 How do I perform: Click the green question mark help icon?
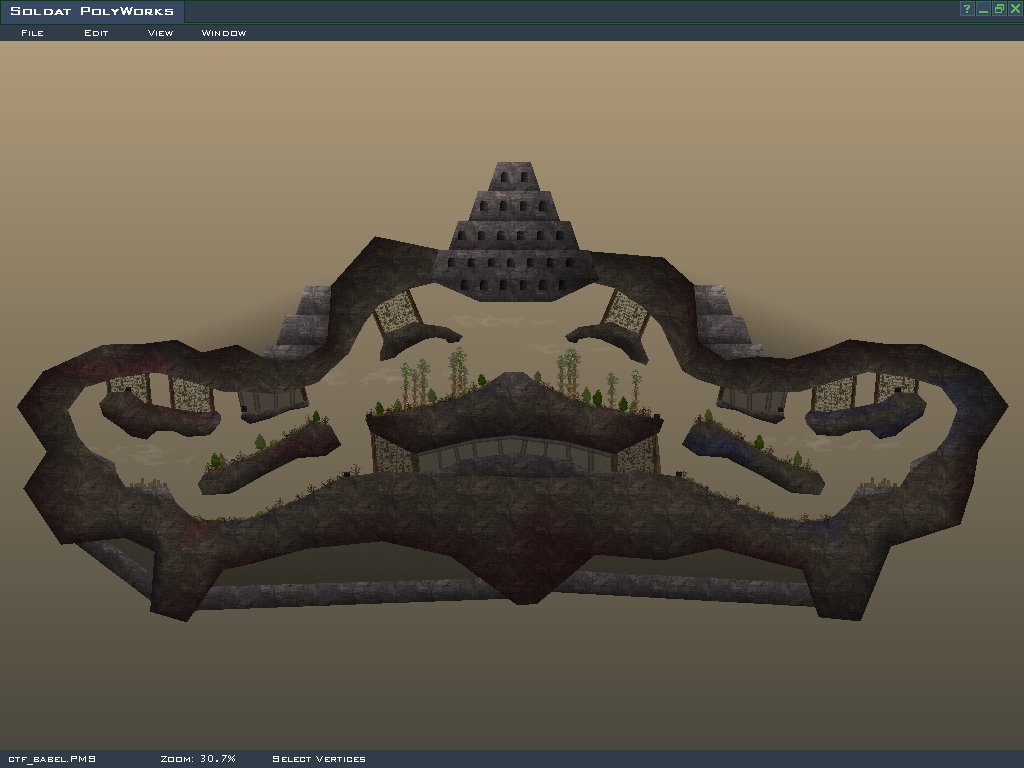(967, 9)
